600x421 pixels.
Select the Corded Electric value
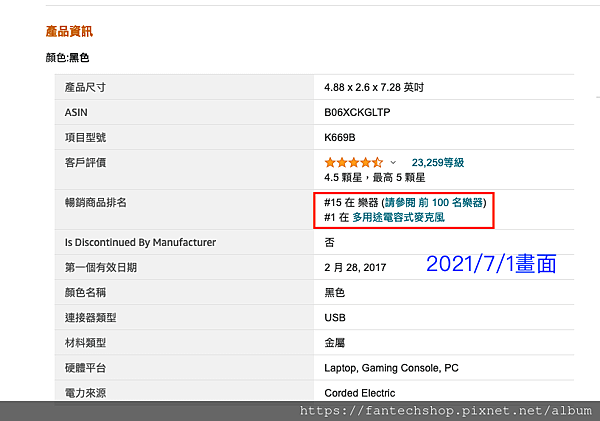[359, 393]
